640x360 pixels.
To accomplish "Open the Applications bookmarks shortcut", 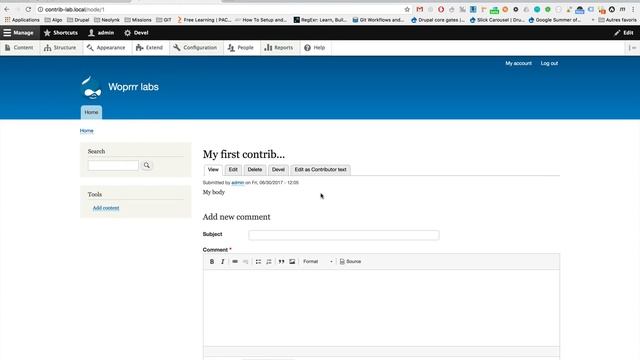I will coord(22,20).
